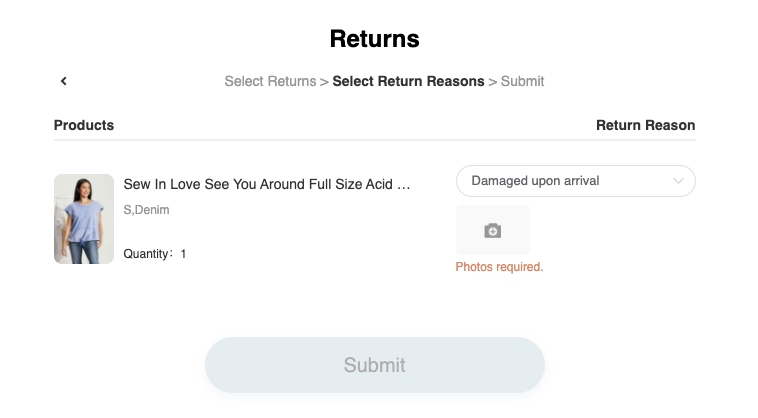Click the divider line under column headers
758x418 pixels.
pos(374,140)
